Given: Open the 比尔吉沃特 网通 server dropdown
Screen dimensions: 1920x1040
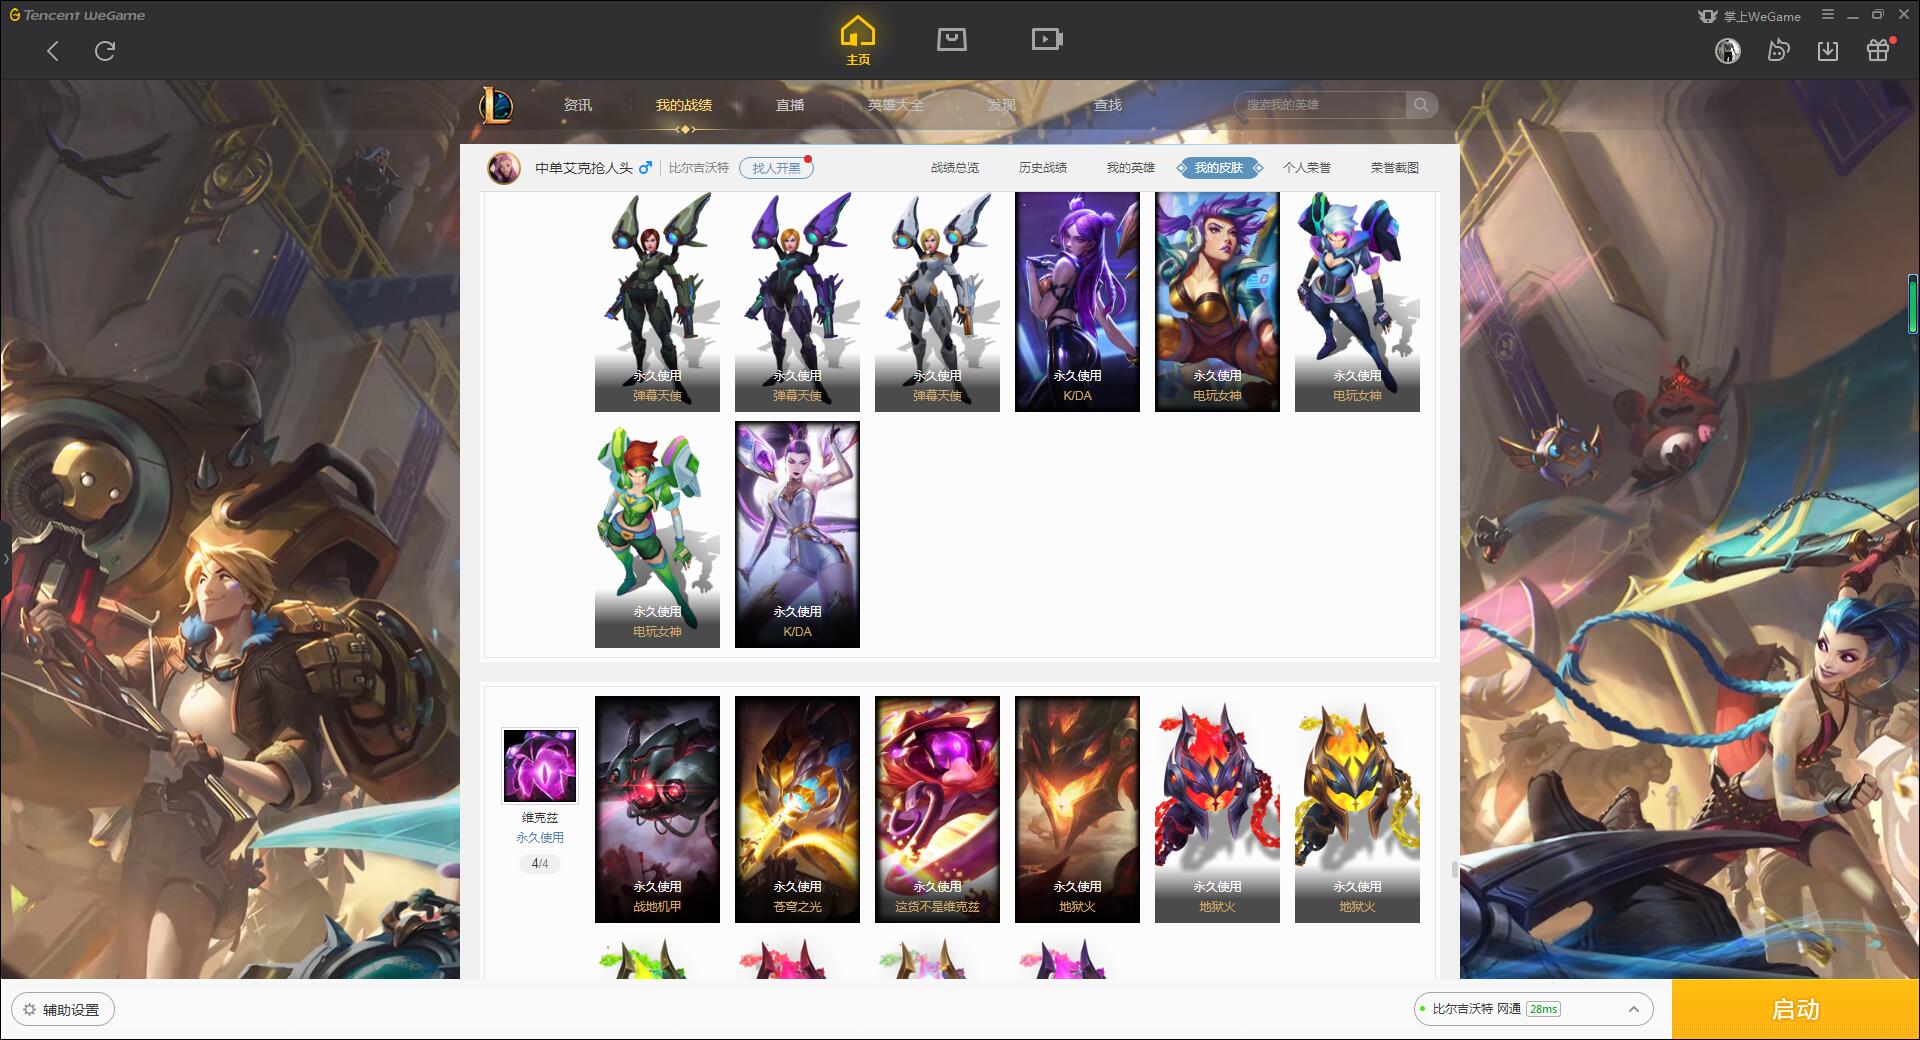Looking at the screenshot, I should click(1532, 1009).
